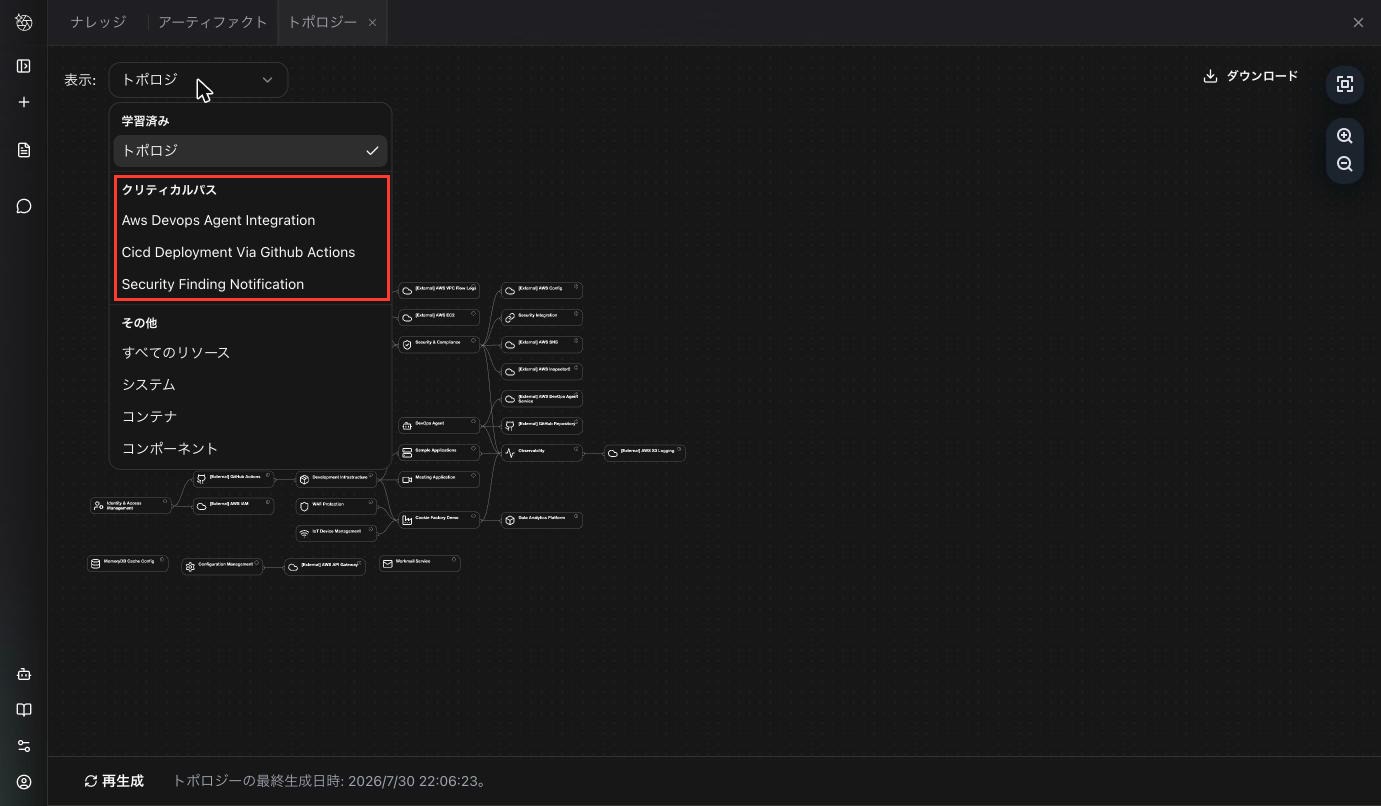
Task: Select the IoT Device Management node
Action: click(x=336, y=533)
